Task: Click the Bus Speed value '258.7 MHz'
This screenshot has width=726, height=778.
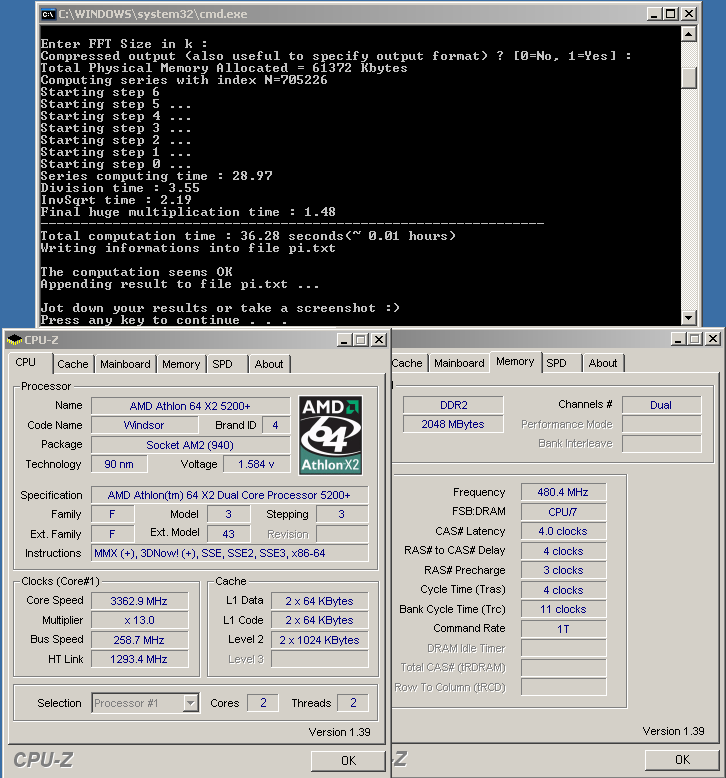Action: point(139,640)
